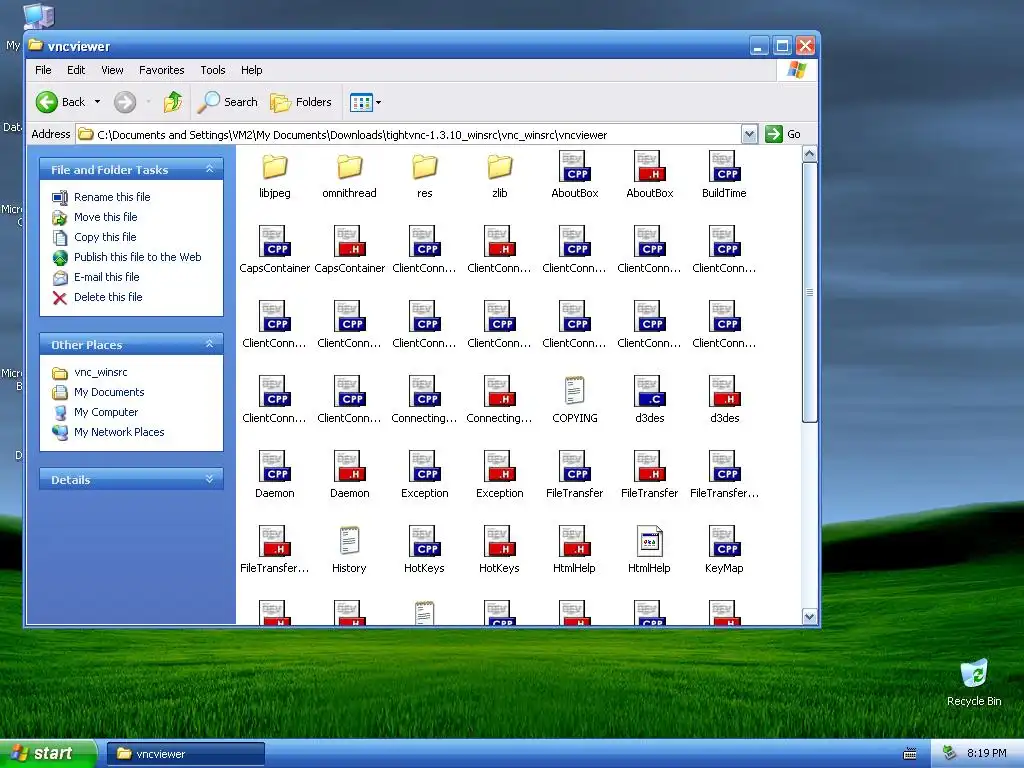Select the CapsContainer header file

pyautogui.click(x=349, y=251)
